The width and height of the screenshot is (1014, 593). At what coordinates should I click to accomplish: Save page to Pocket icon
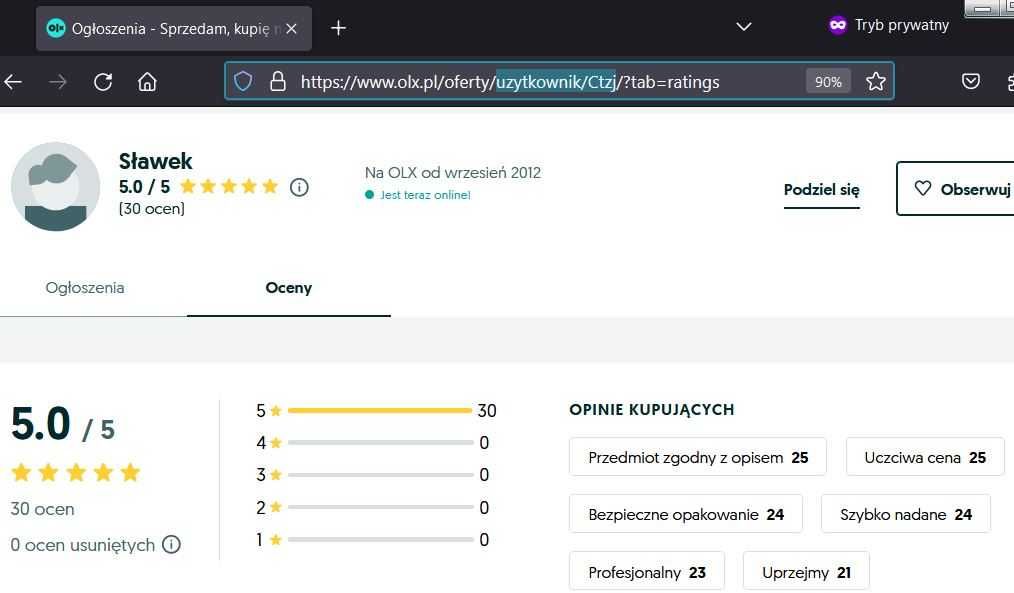pos(971,81)
